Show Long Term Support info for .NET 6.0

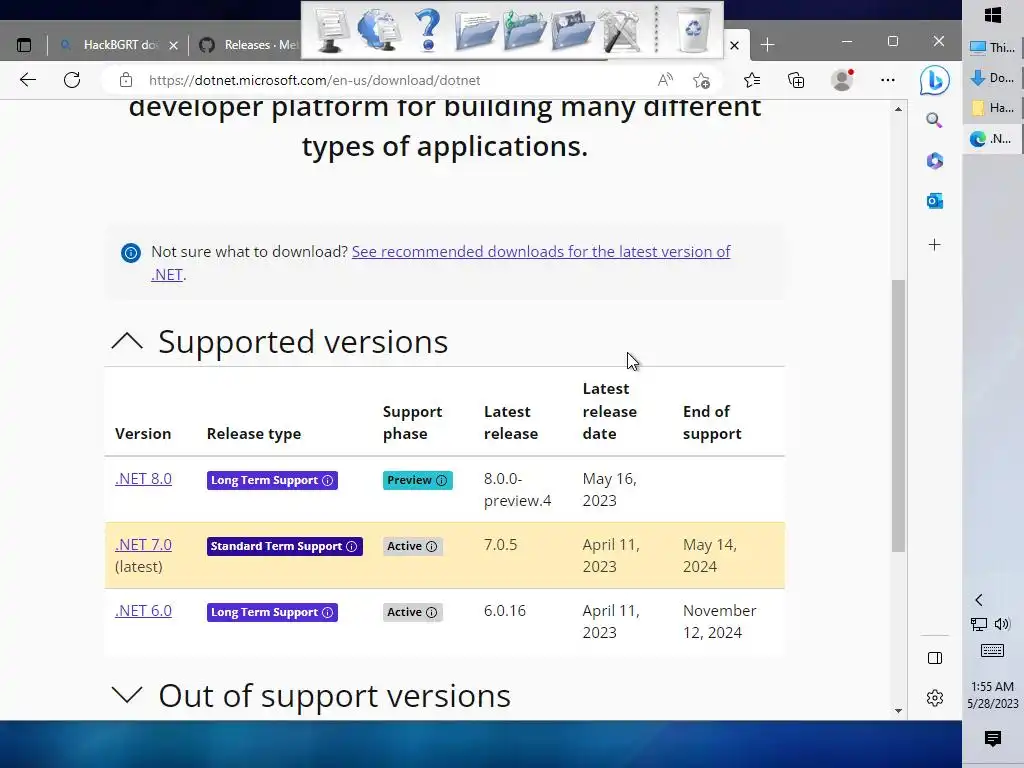[x=328, y=613]
